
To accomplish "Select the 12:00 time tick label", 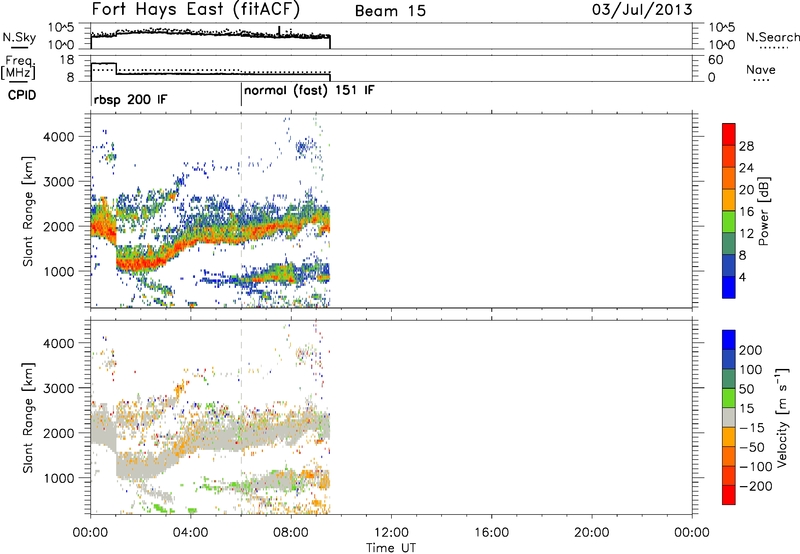I will click(x=391, y=533).
